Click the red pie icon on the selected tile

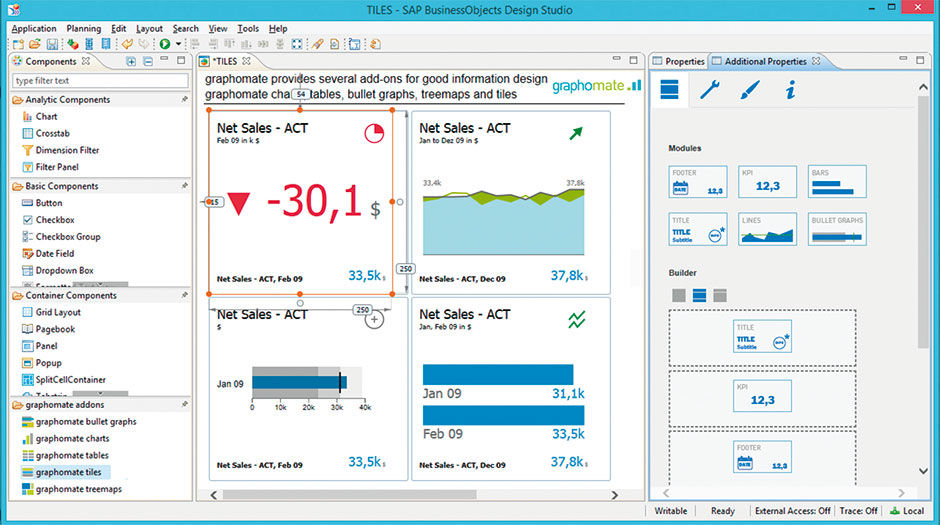pos(374,133)
